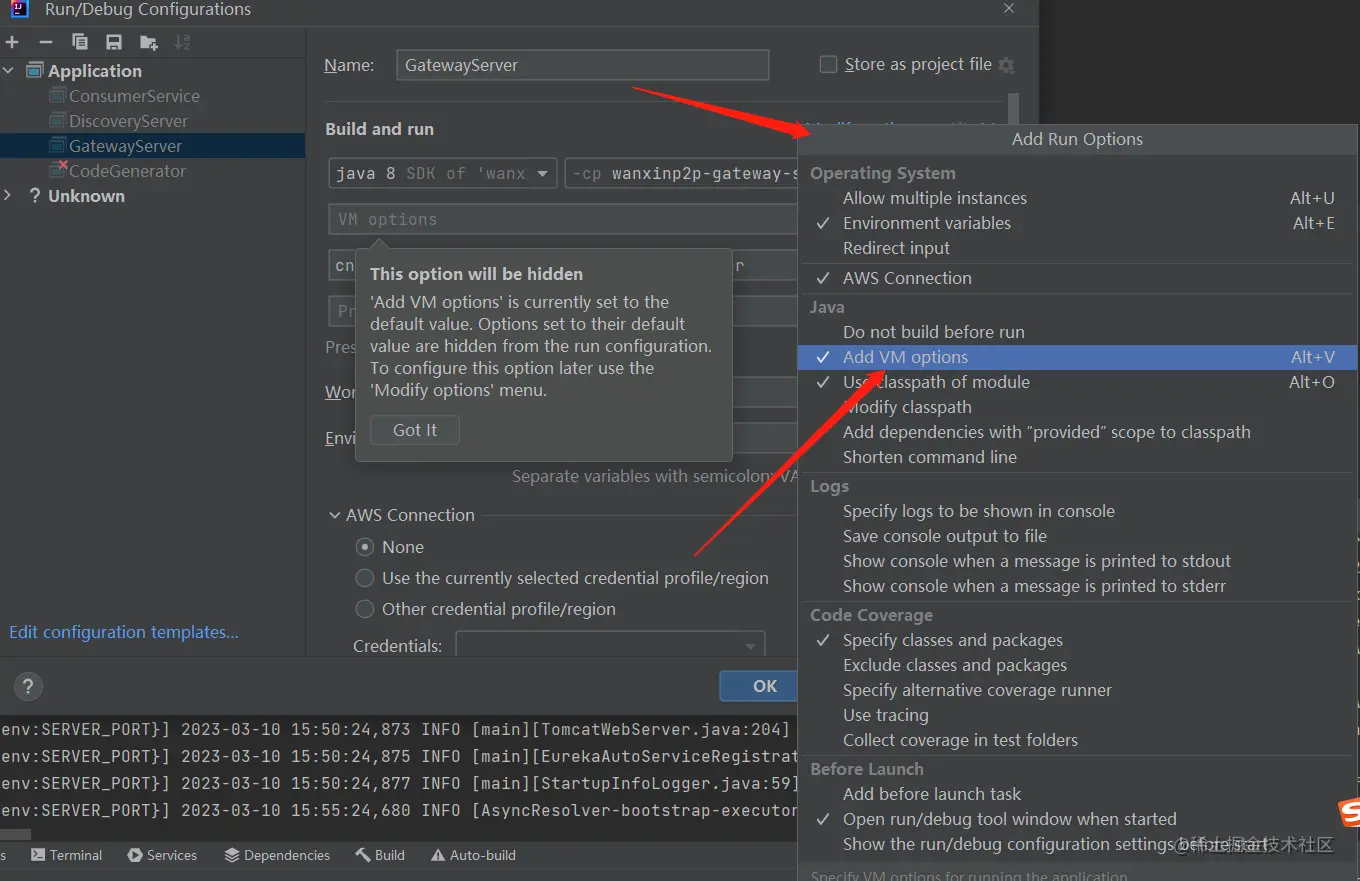Dismiss the tooltip with Got It
Image resolution: width=1360 pixels, height=881 pixels.
click(x=415, y=430)
